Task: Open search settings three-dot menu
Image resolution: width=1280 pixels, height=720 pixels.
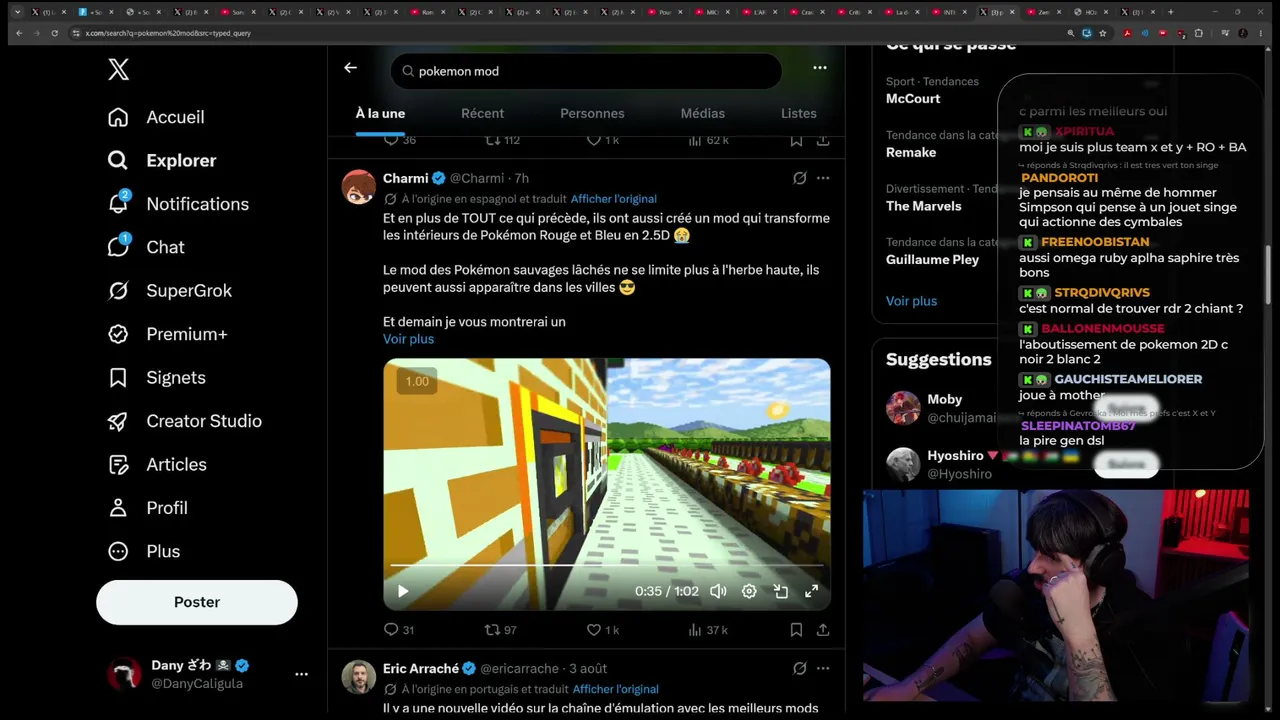Action: tap(820, 68)
